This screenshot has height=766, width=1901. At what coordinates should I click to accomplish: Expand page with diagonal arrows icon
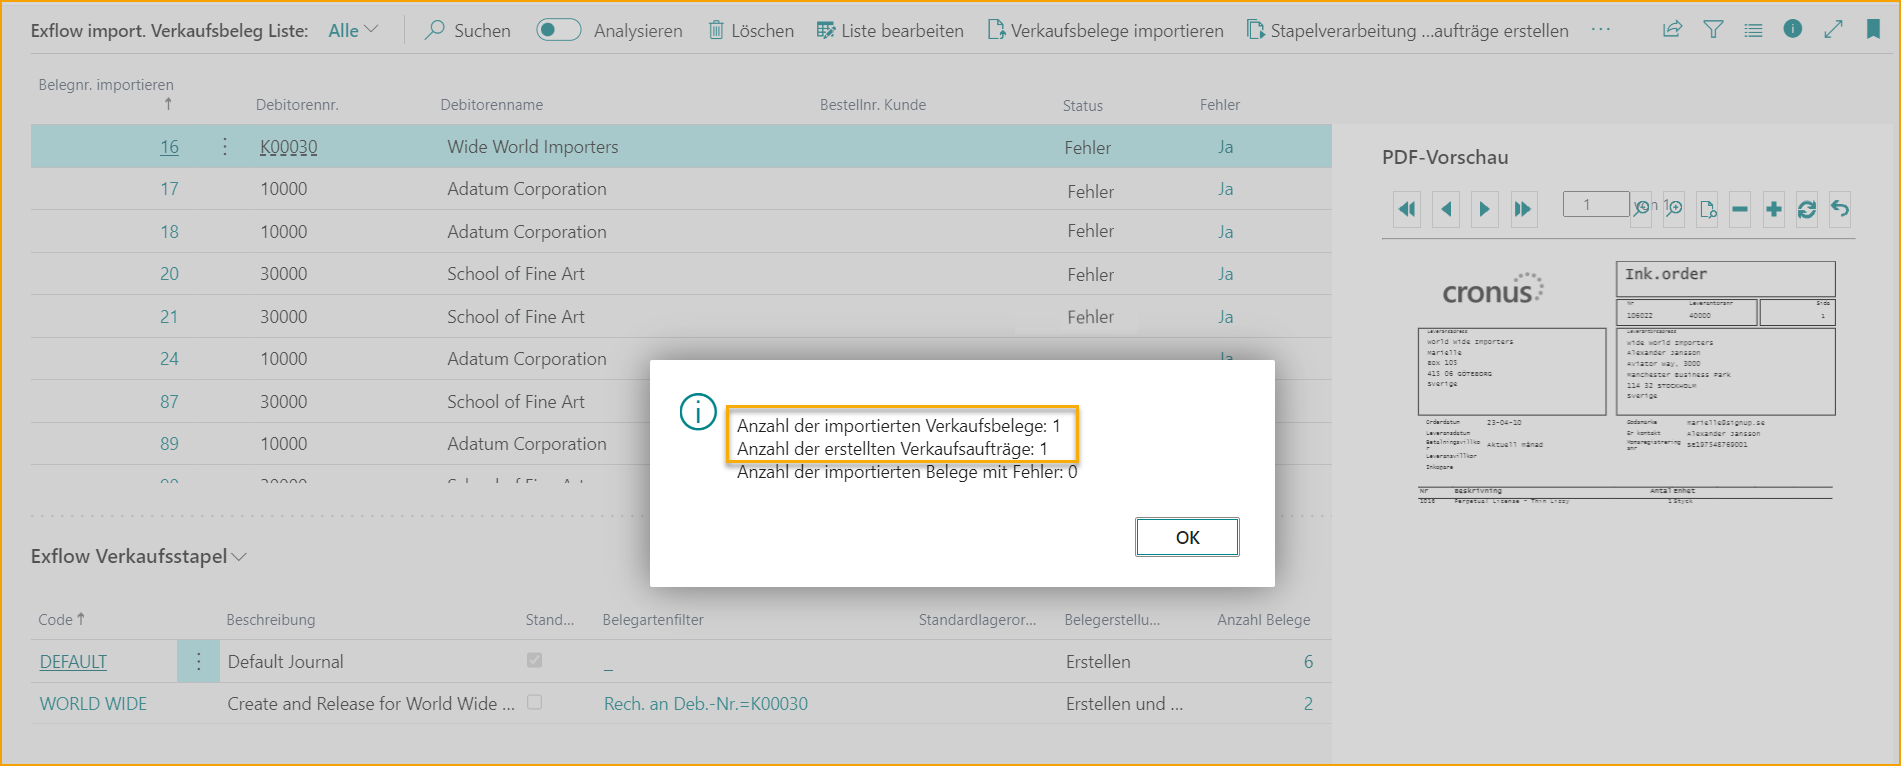1833,30
